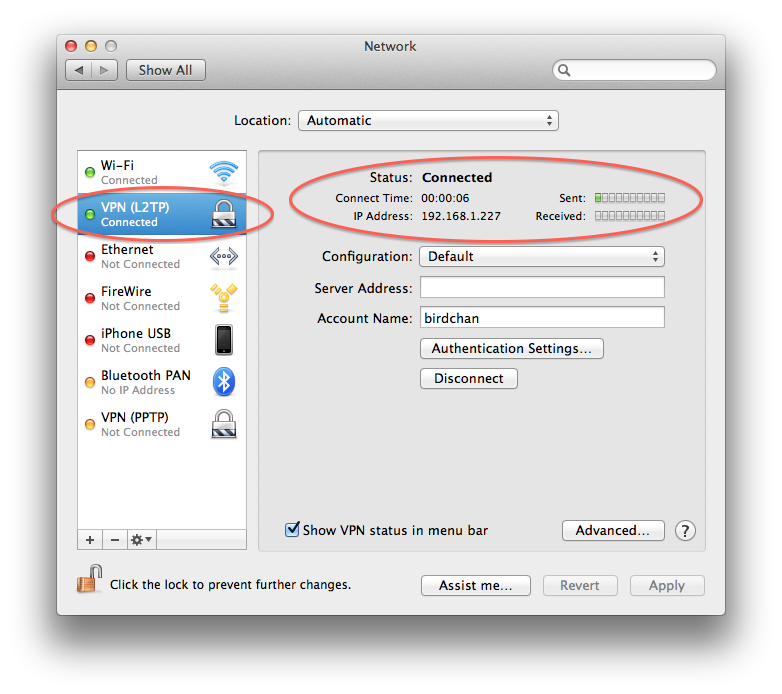The height and width of the screenshot is (694, 782).
Task: Go back with the left arrow
Action: (x=78, y=70)
